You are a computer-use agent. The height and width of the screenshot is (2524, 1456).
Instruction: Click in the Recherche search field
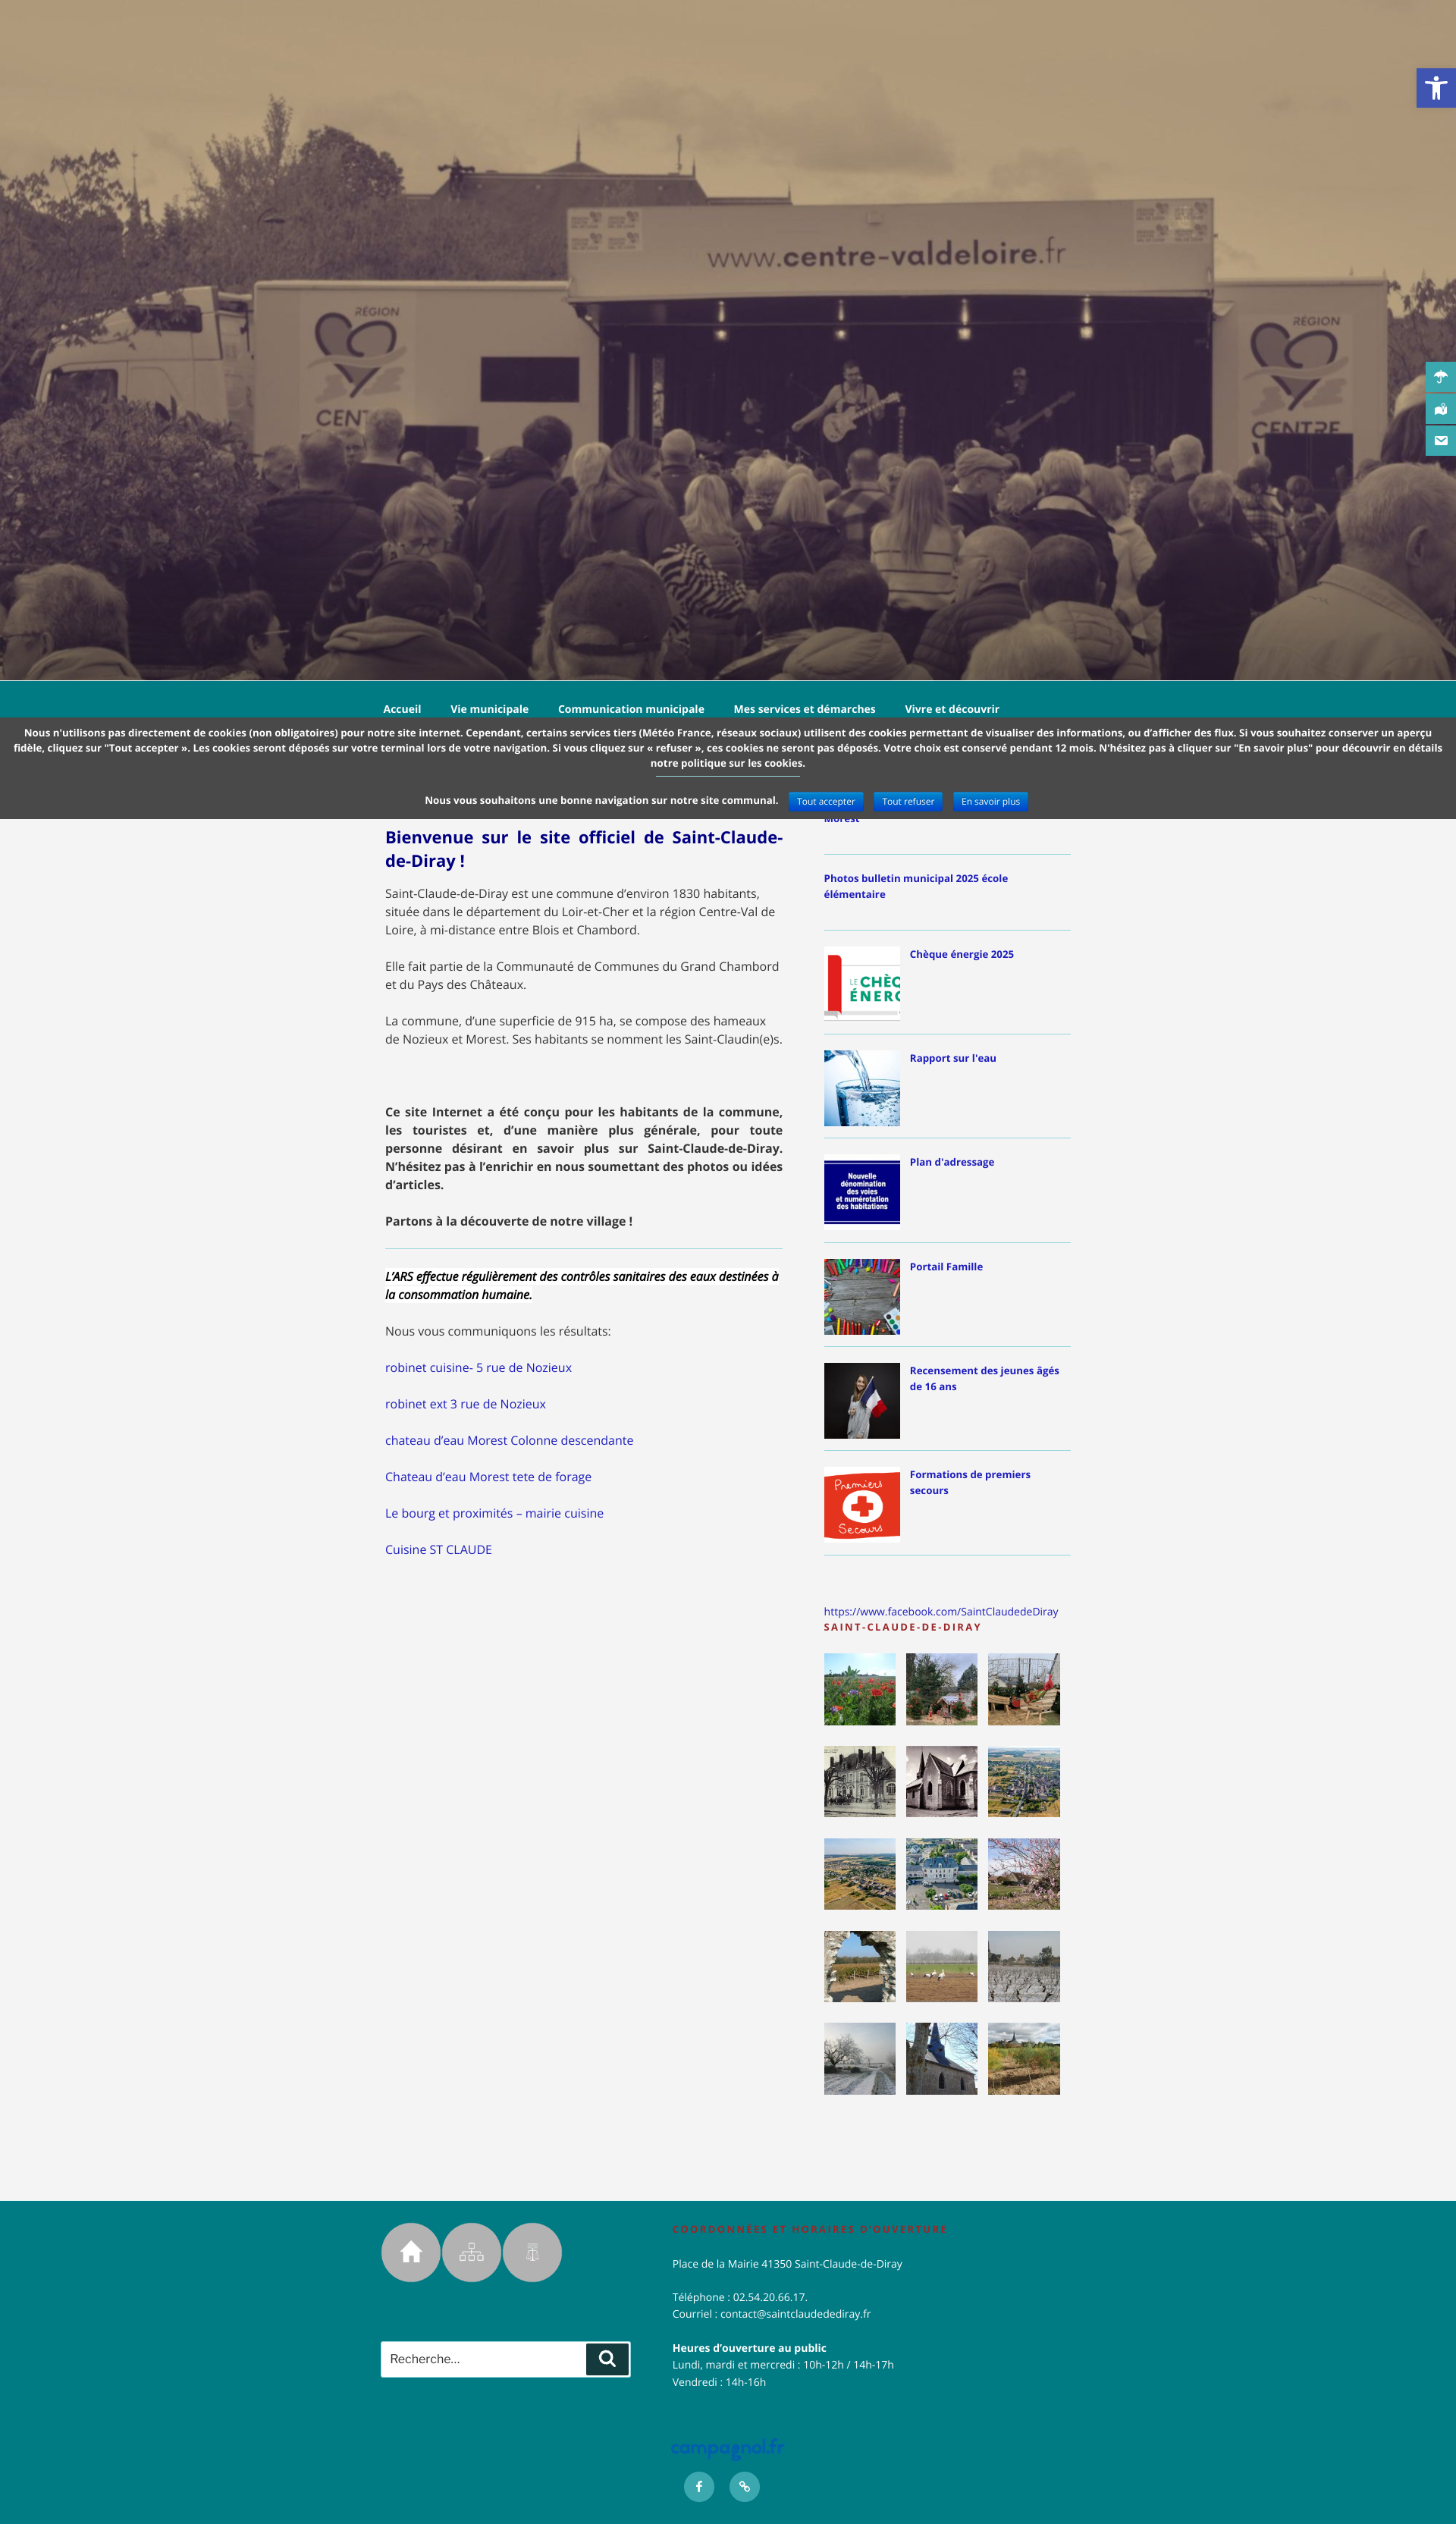coord(483,2359)
